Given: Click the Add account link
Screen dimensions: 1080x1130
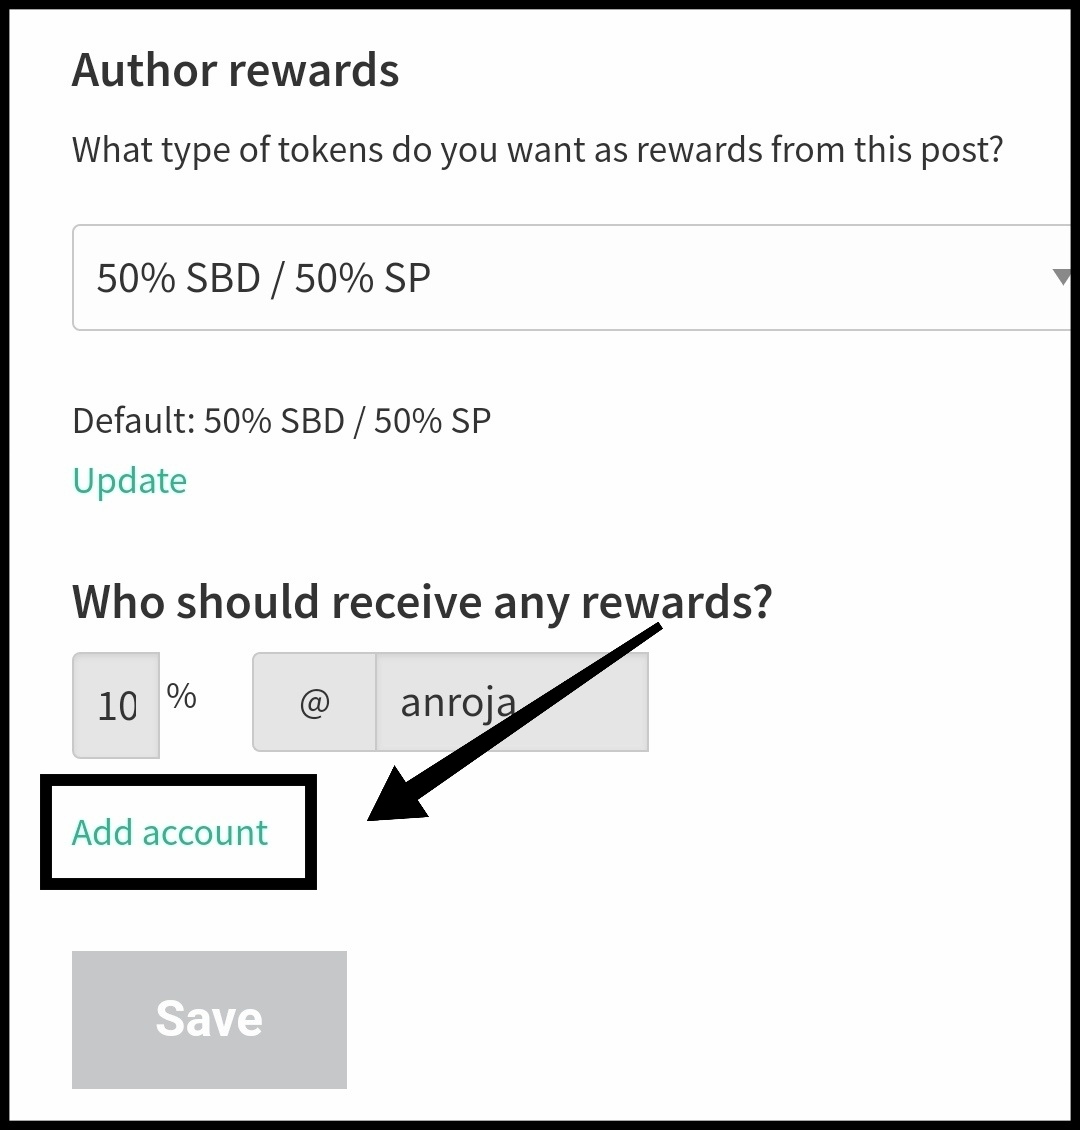Looking at the screenshot, I should (x=169, y=832).
